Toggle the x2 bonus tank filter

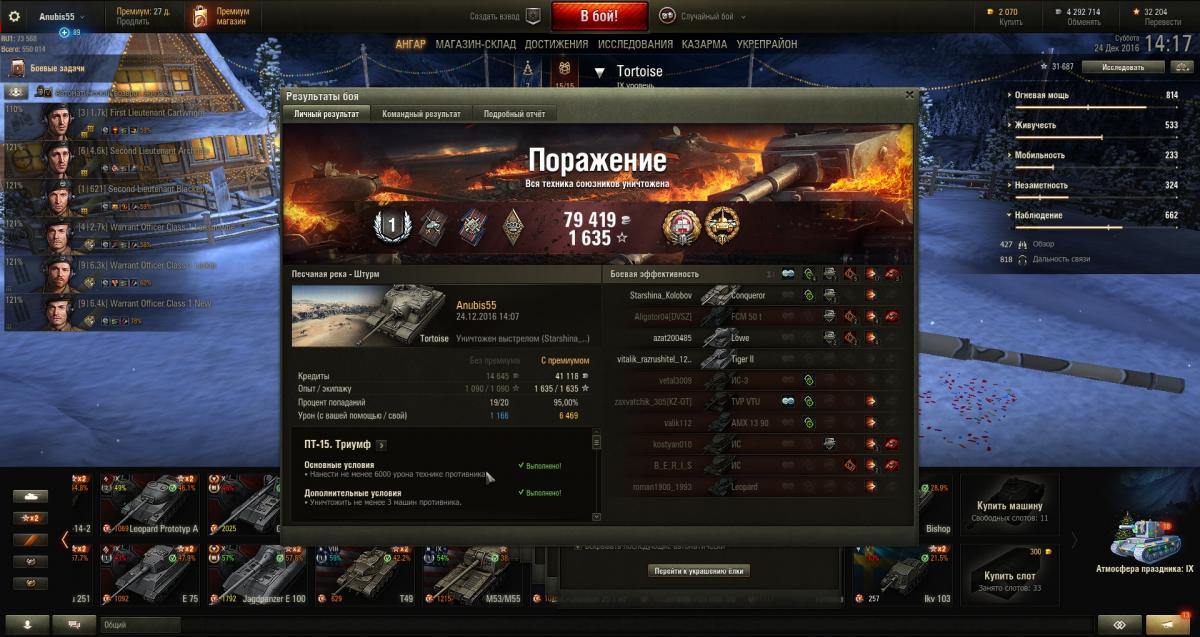[x=29, y=518]
